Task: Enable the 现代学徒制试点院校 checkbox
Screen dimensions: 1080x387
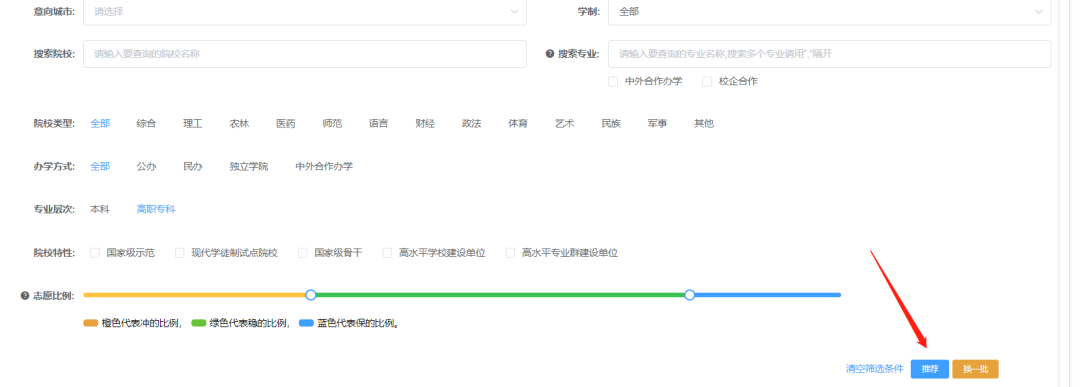Action: coord(180,253)
